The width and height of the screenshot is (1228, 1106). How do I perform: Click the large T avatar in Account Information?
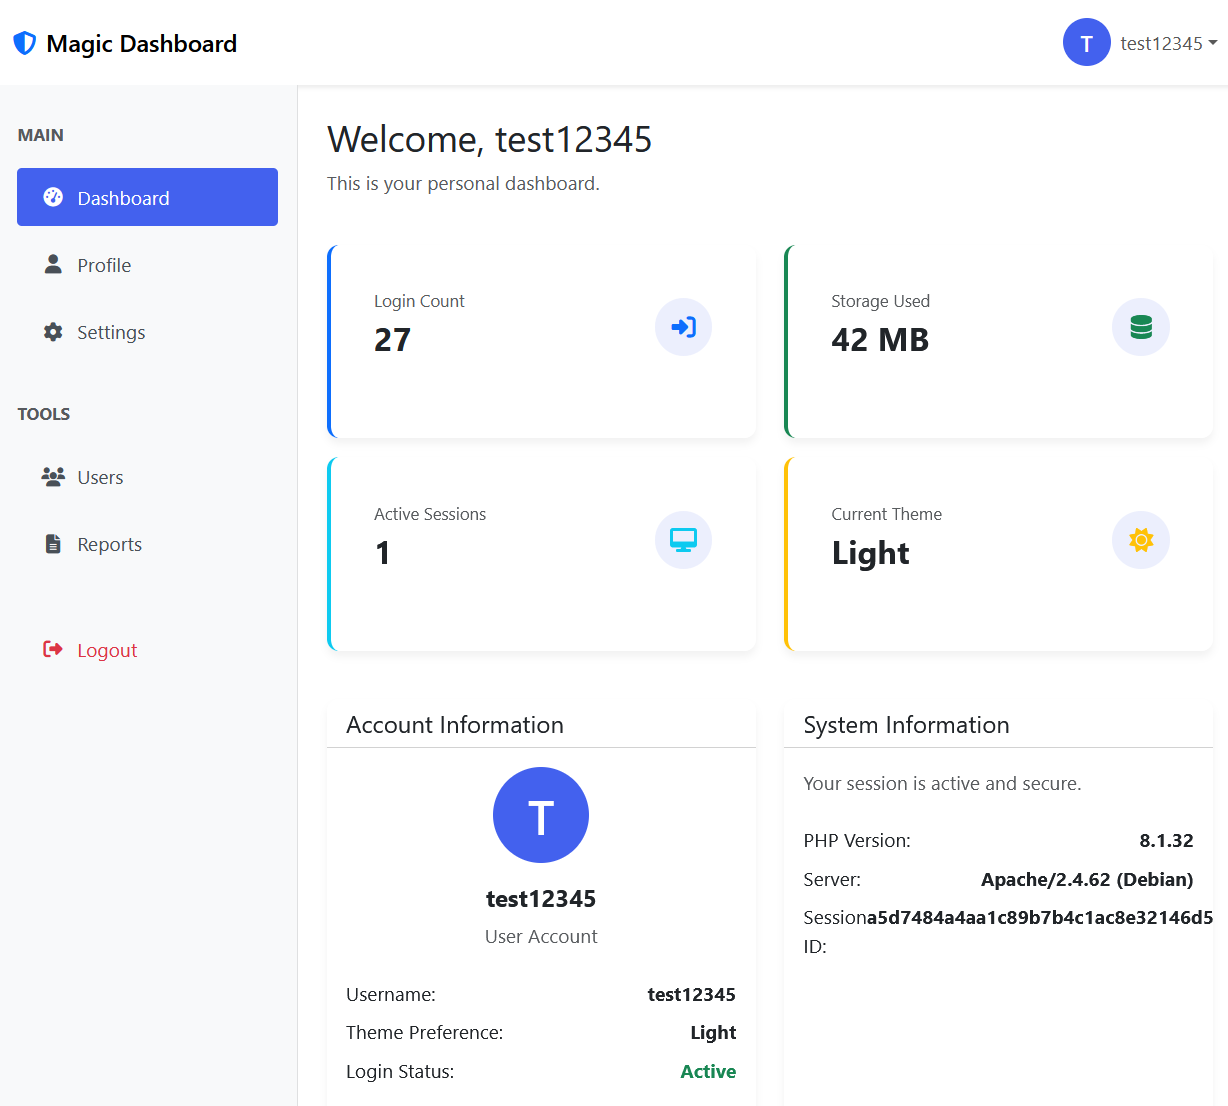[540, 815]
